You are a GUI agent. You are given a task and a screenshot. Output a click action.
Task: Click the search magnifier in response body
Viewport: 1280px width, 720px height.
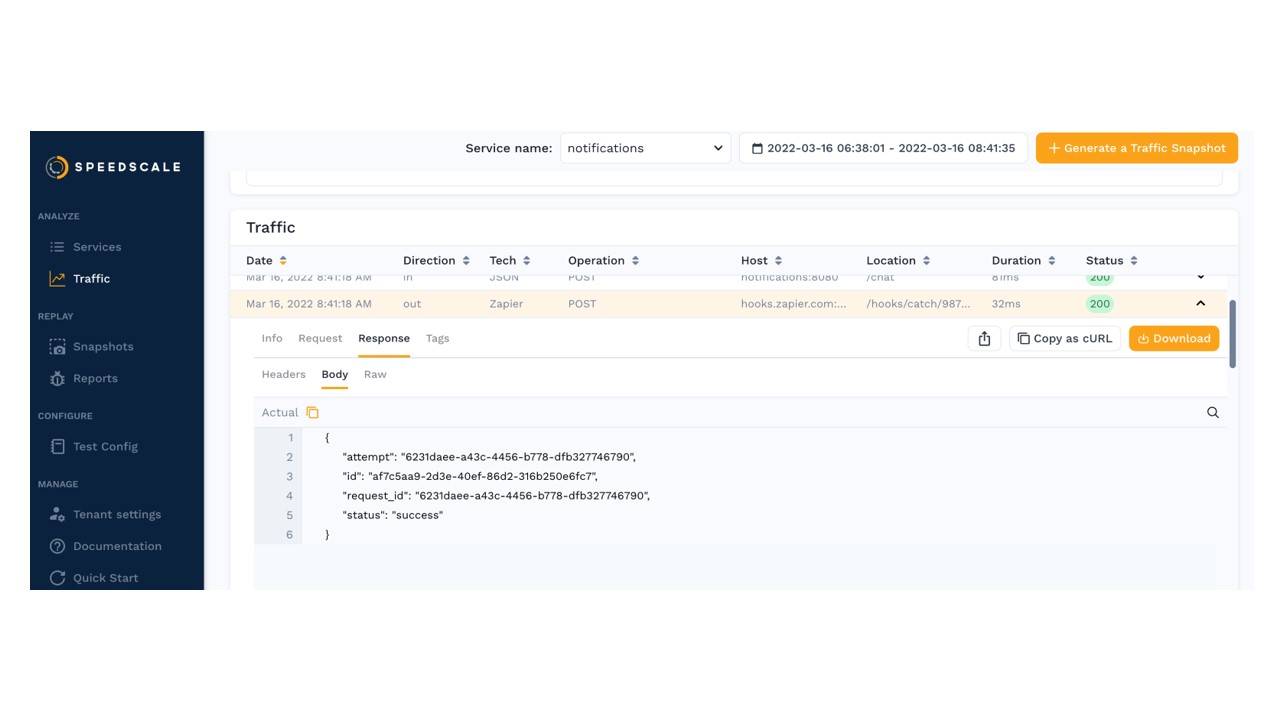pos(1212,413)
